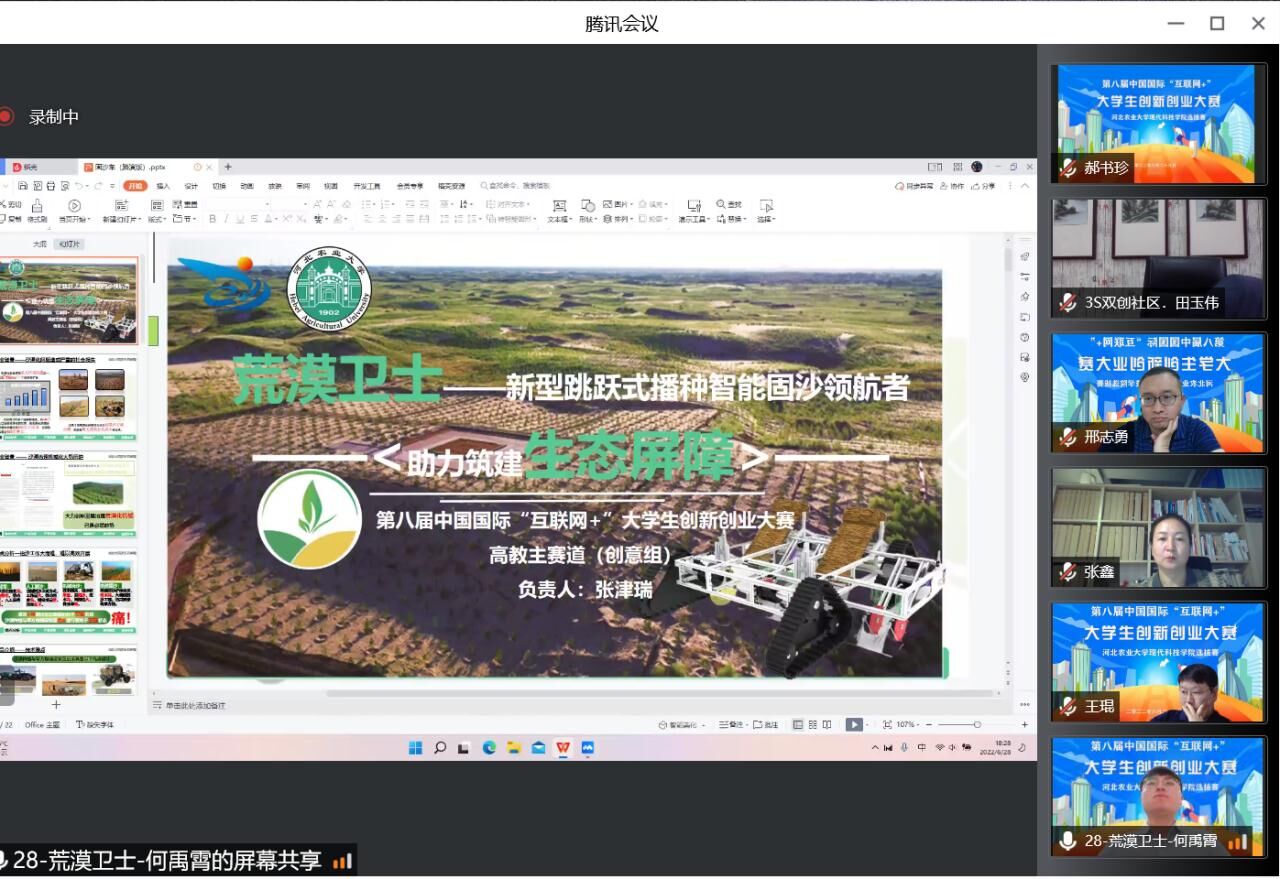Click the add slide plus below thumbnails
This screenshot has height=879, width=1280.
[x=56, y=705]
